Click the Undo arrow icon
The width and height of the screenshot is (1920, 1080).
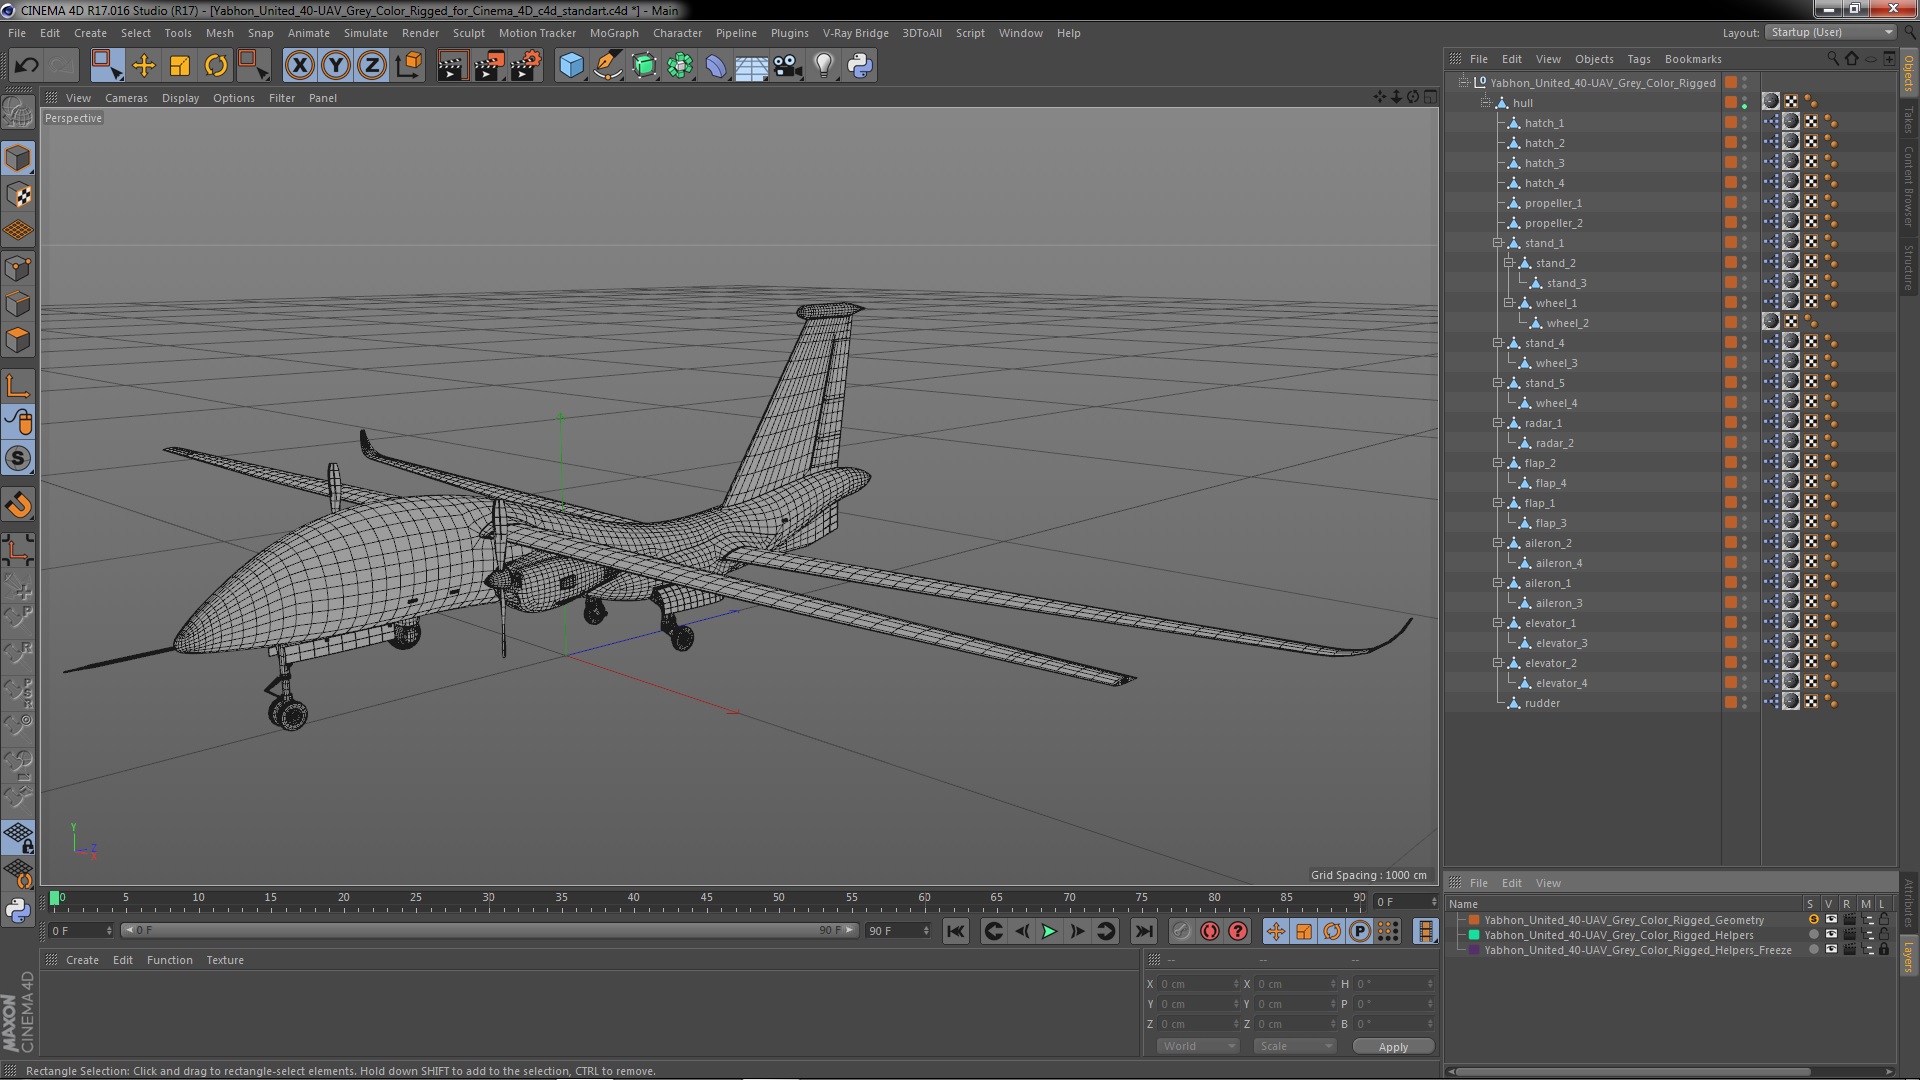tap(26, 66)
